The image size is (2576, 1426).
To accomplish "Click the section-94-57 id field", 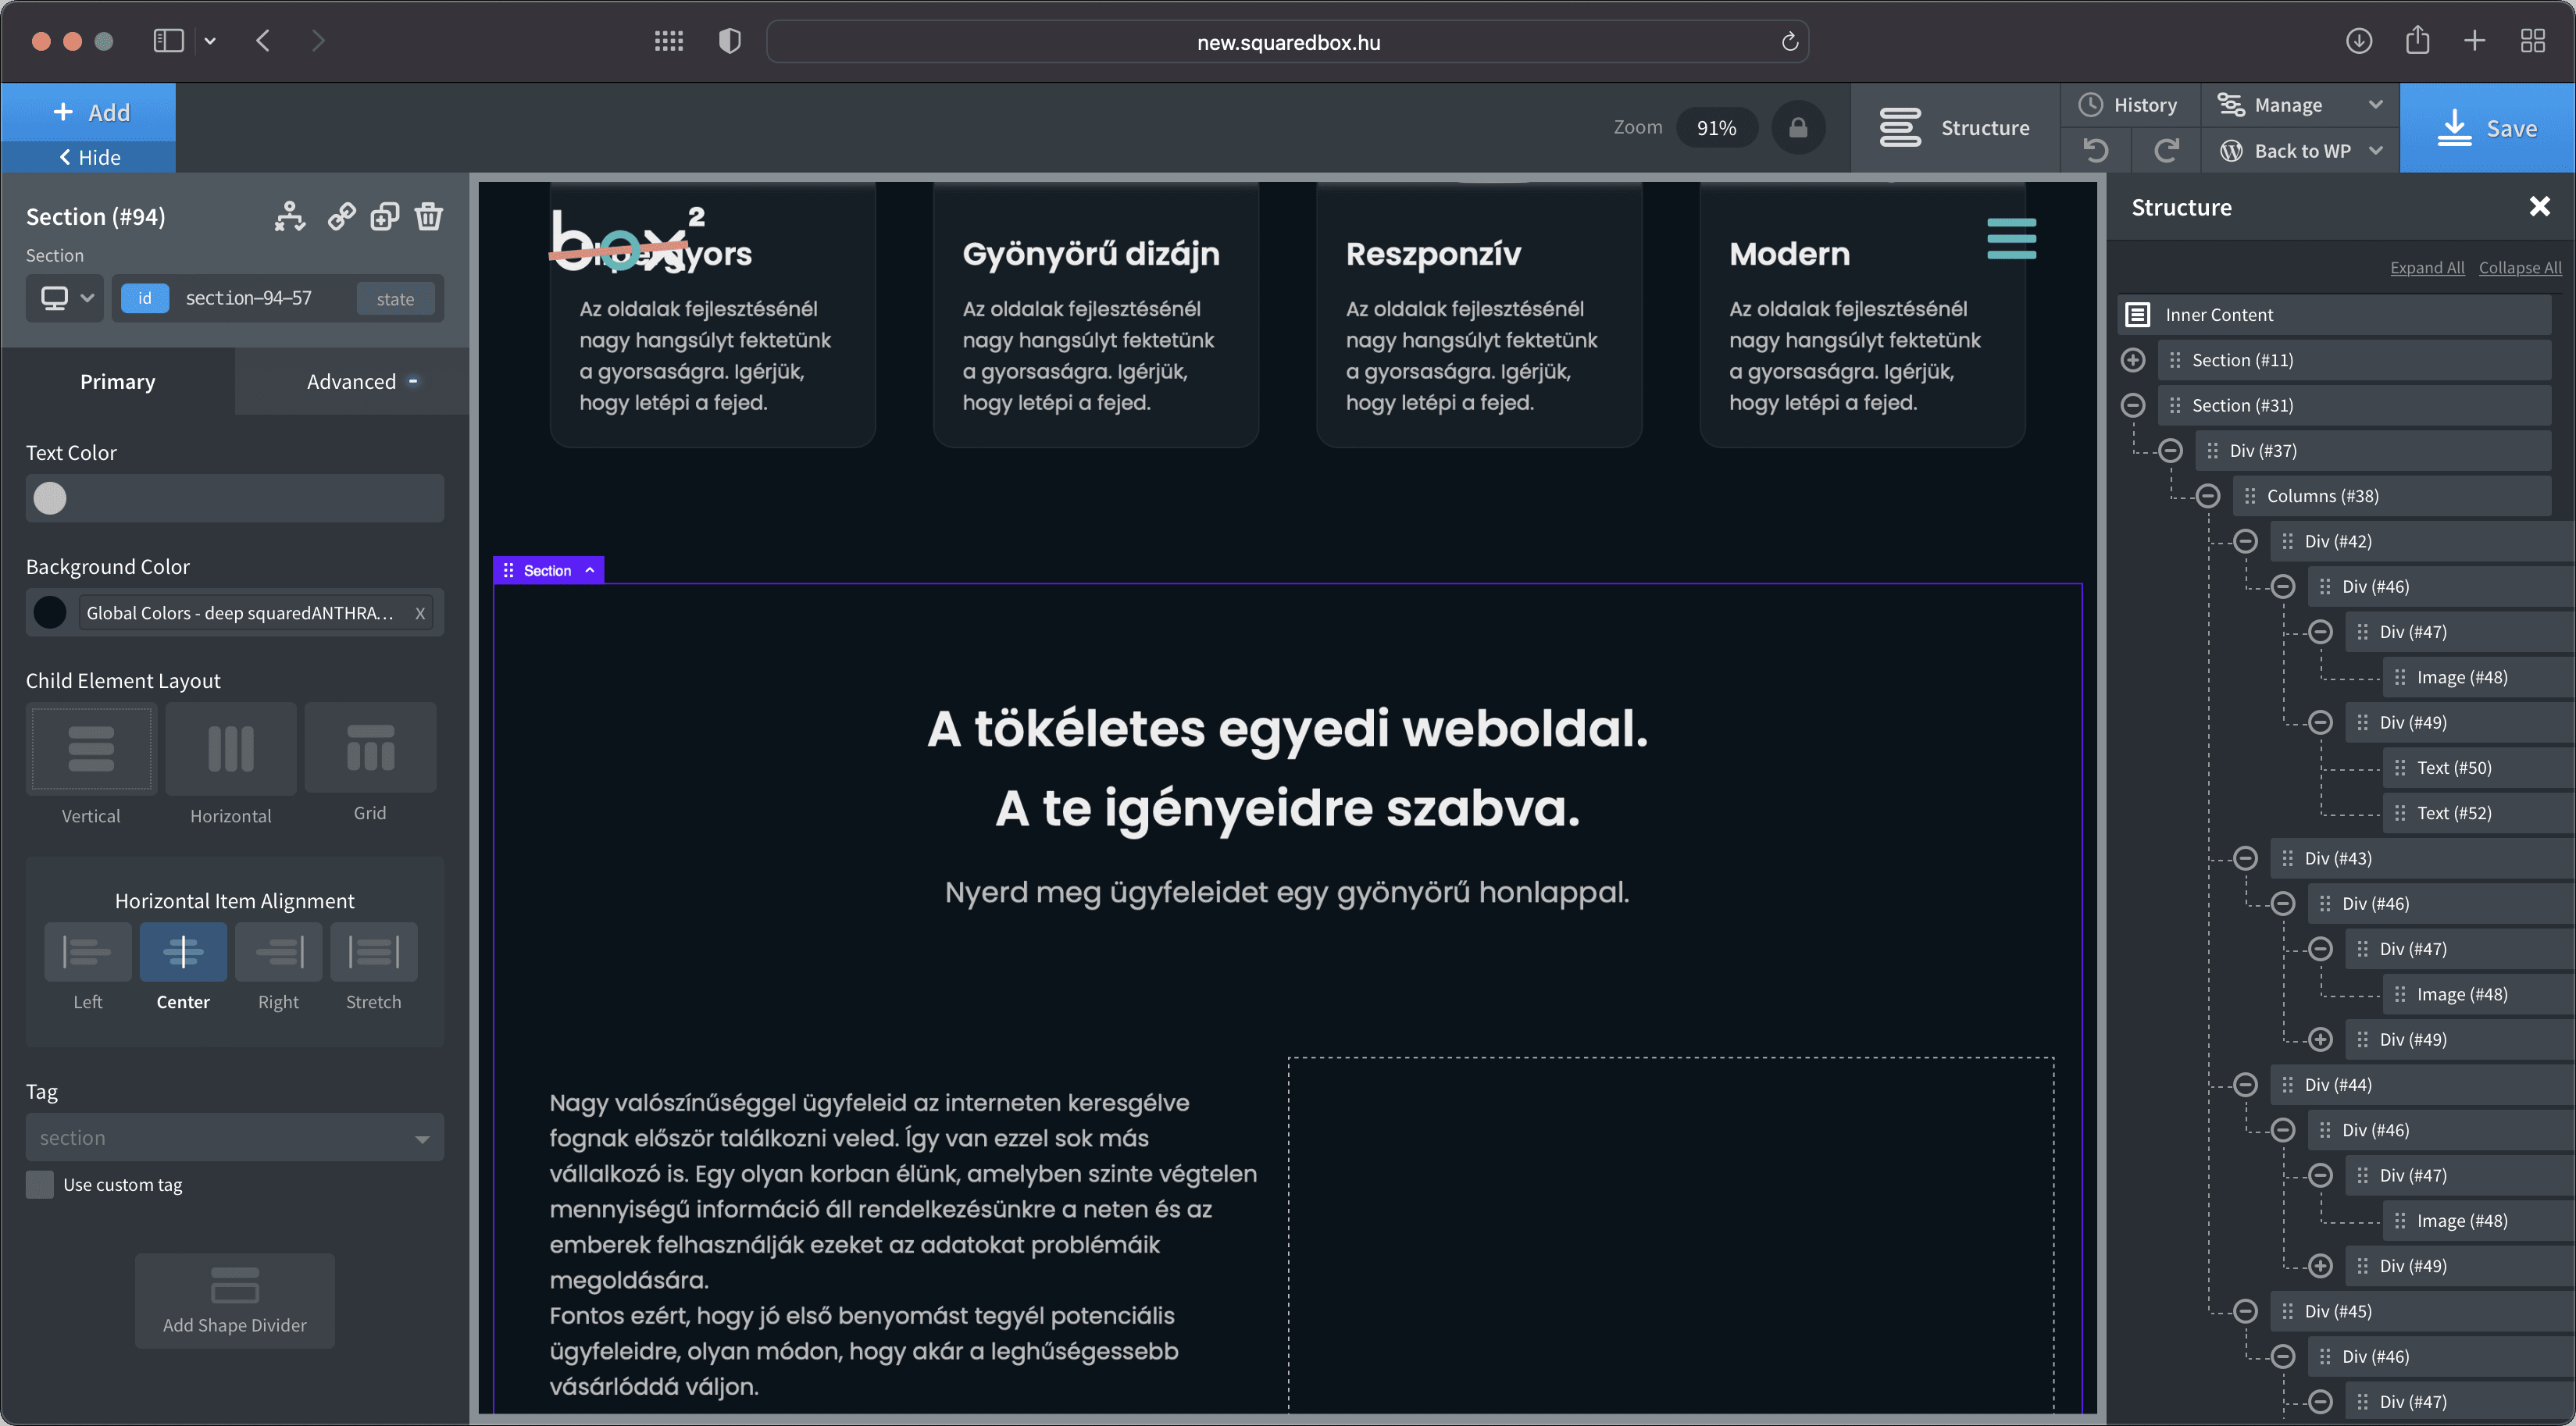I will click(249, 298).
